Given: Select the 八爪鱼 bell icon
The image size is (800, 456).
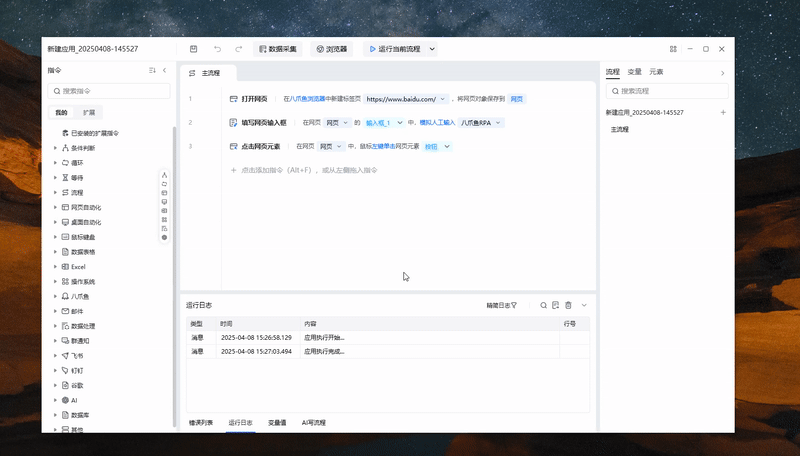Looking at the screenshot, I should point(65,296).
